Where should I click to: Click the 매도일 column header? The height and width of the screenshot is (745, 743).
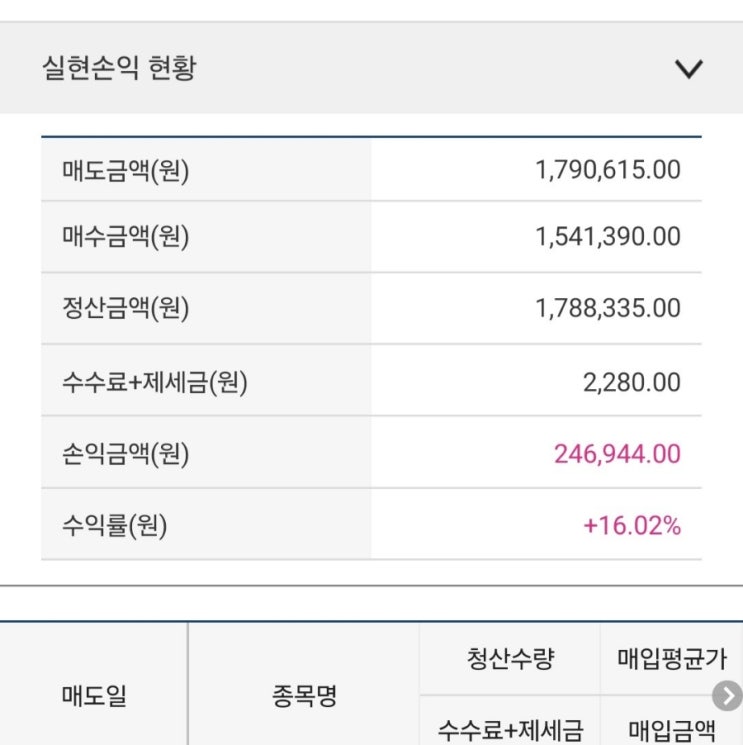click(94, 696)
